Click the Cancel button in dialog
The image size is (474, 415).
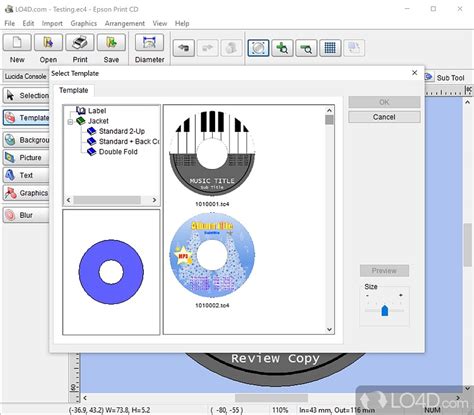[x=384, y=117]
